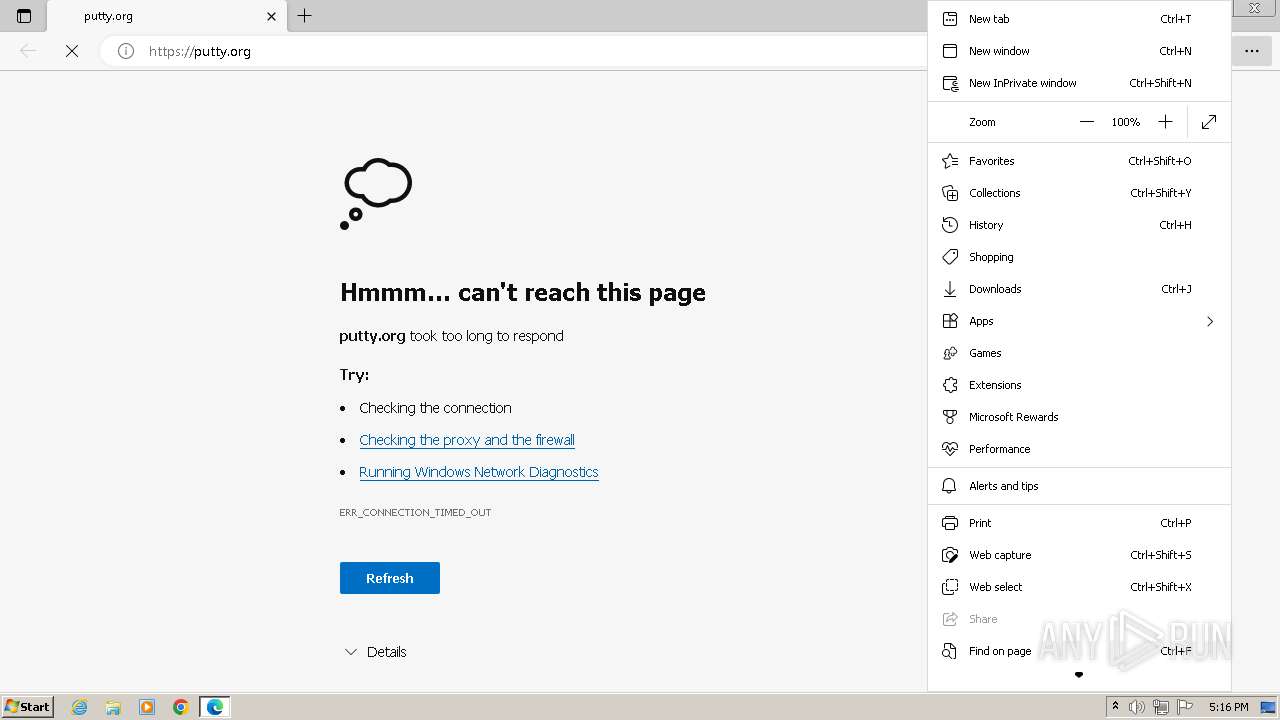Launch Internet Explorer from the taskbar
1280x720 pixels.
click(x=80, y=707)
